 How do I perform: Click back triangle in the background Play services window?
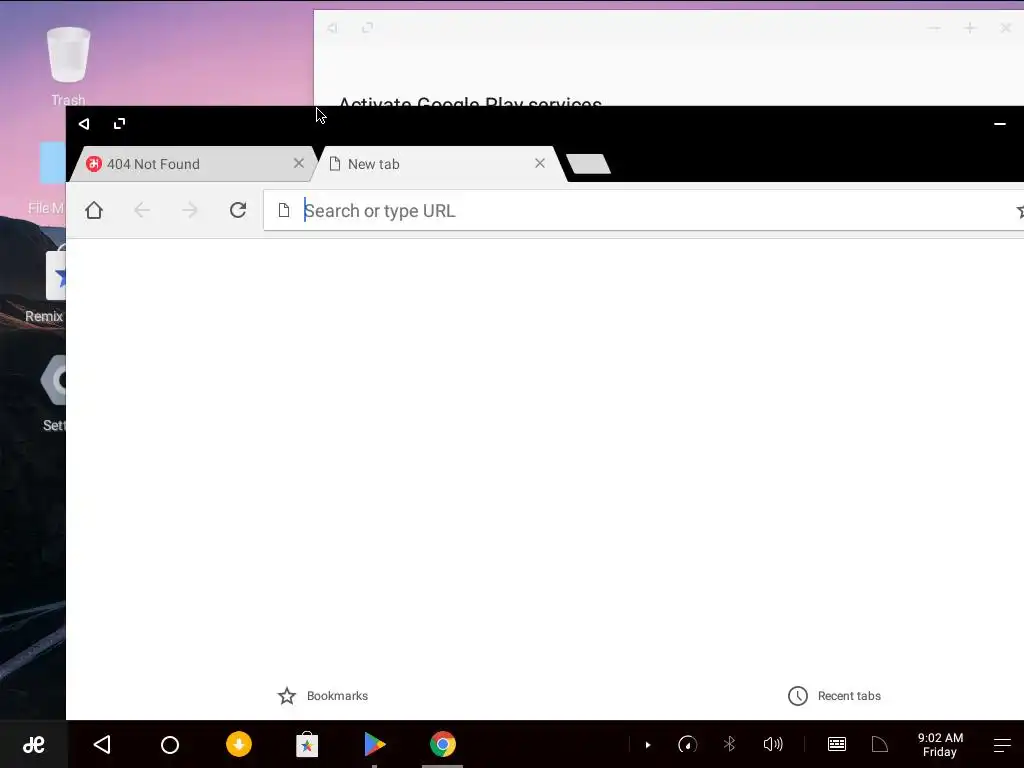pyautogui.click(x=333, y=28)
